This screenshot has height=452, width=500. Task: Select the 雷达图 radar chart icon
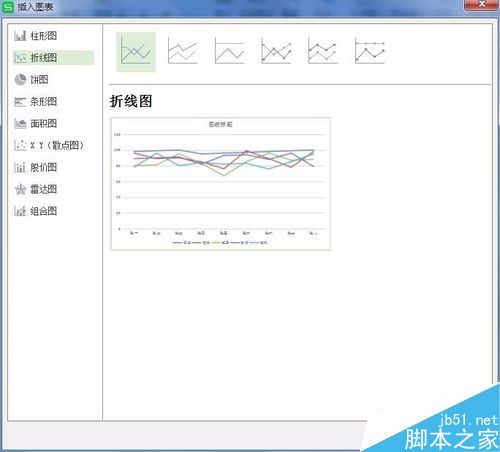click(20, 189)
